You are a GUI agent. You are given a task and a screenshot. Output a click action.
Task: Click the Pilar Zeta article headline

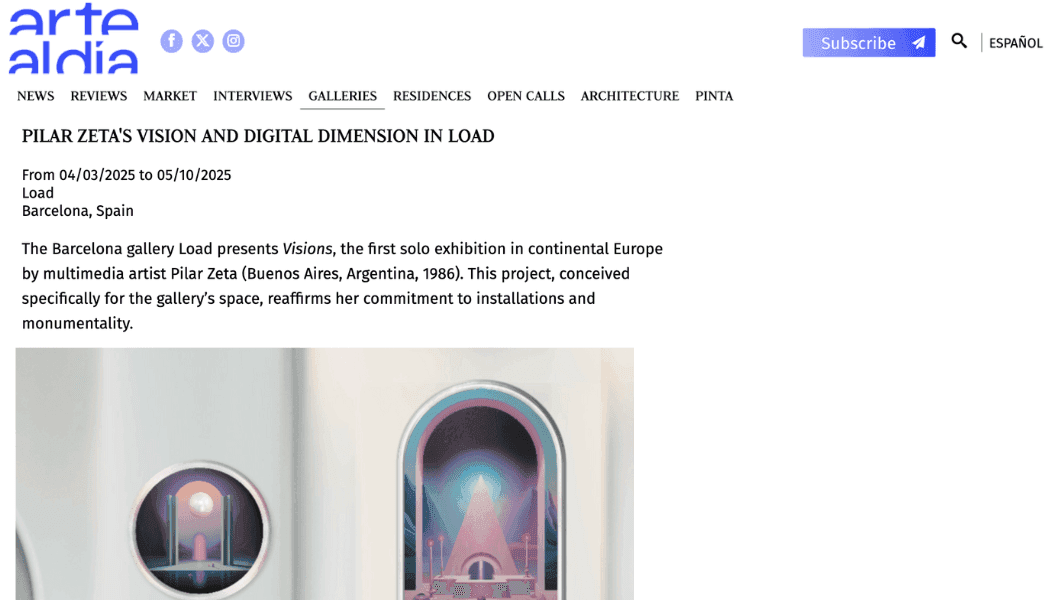258,136
